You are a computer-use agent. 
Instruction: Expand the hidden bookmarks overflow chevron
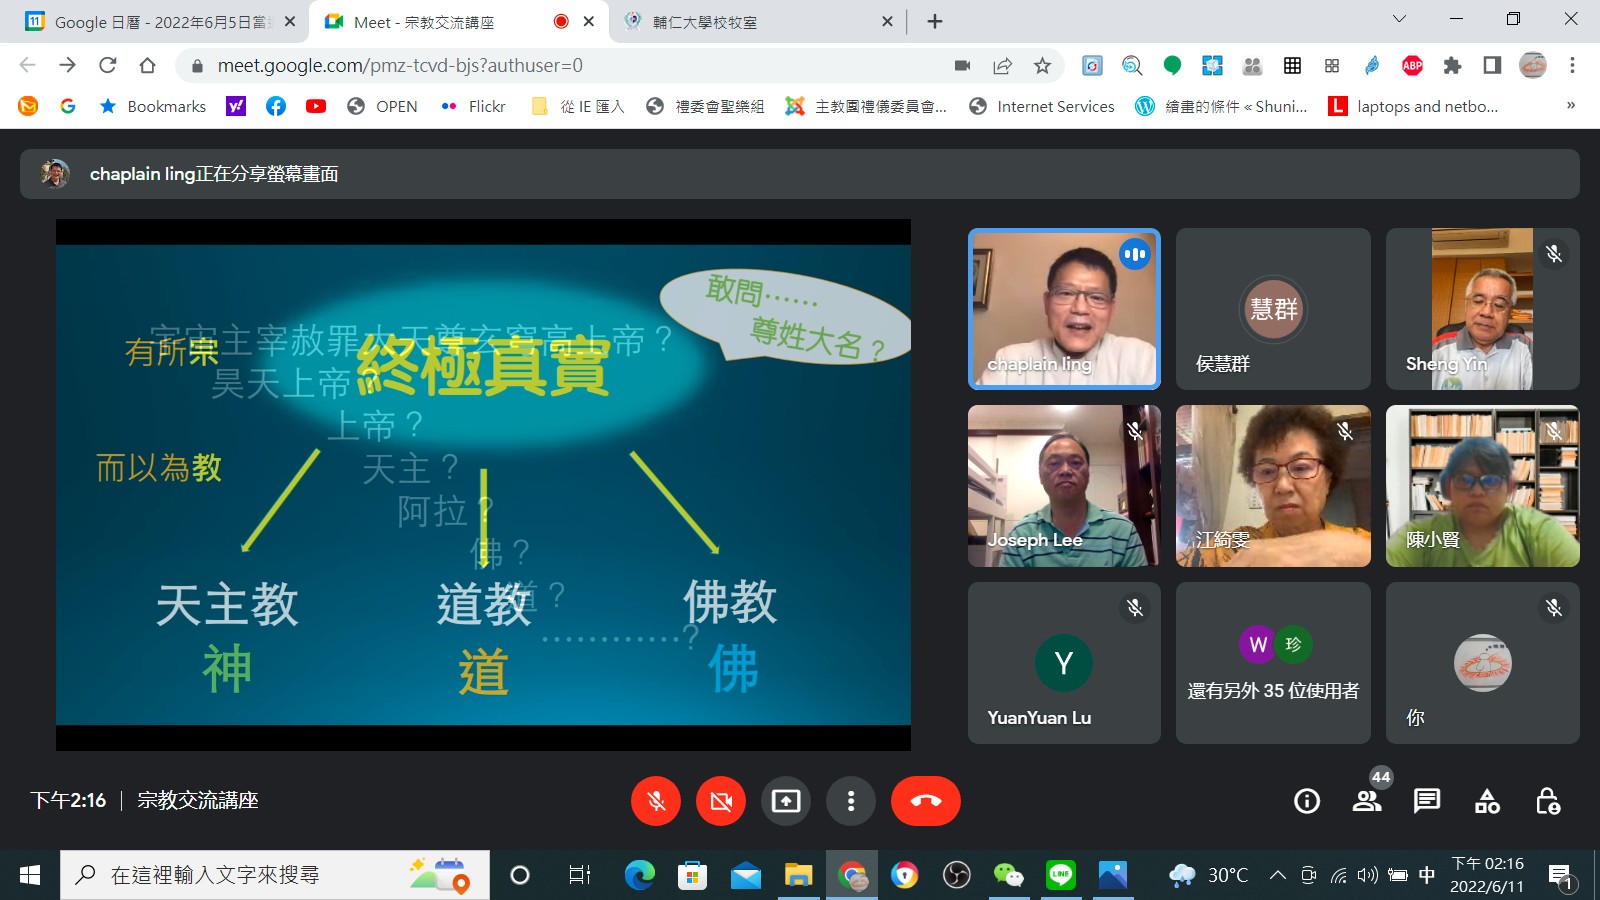(1570, 106)
